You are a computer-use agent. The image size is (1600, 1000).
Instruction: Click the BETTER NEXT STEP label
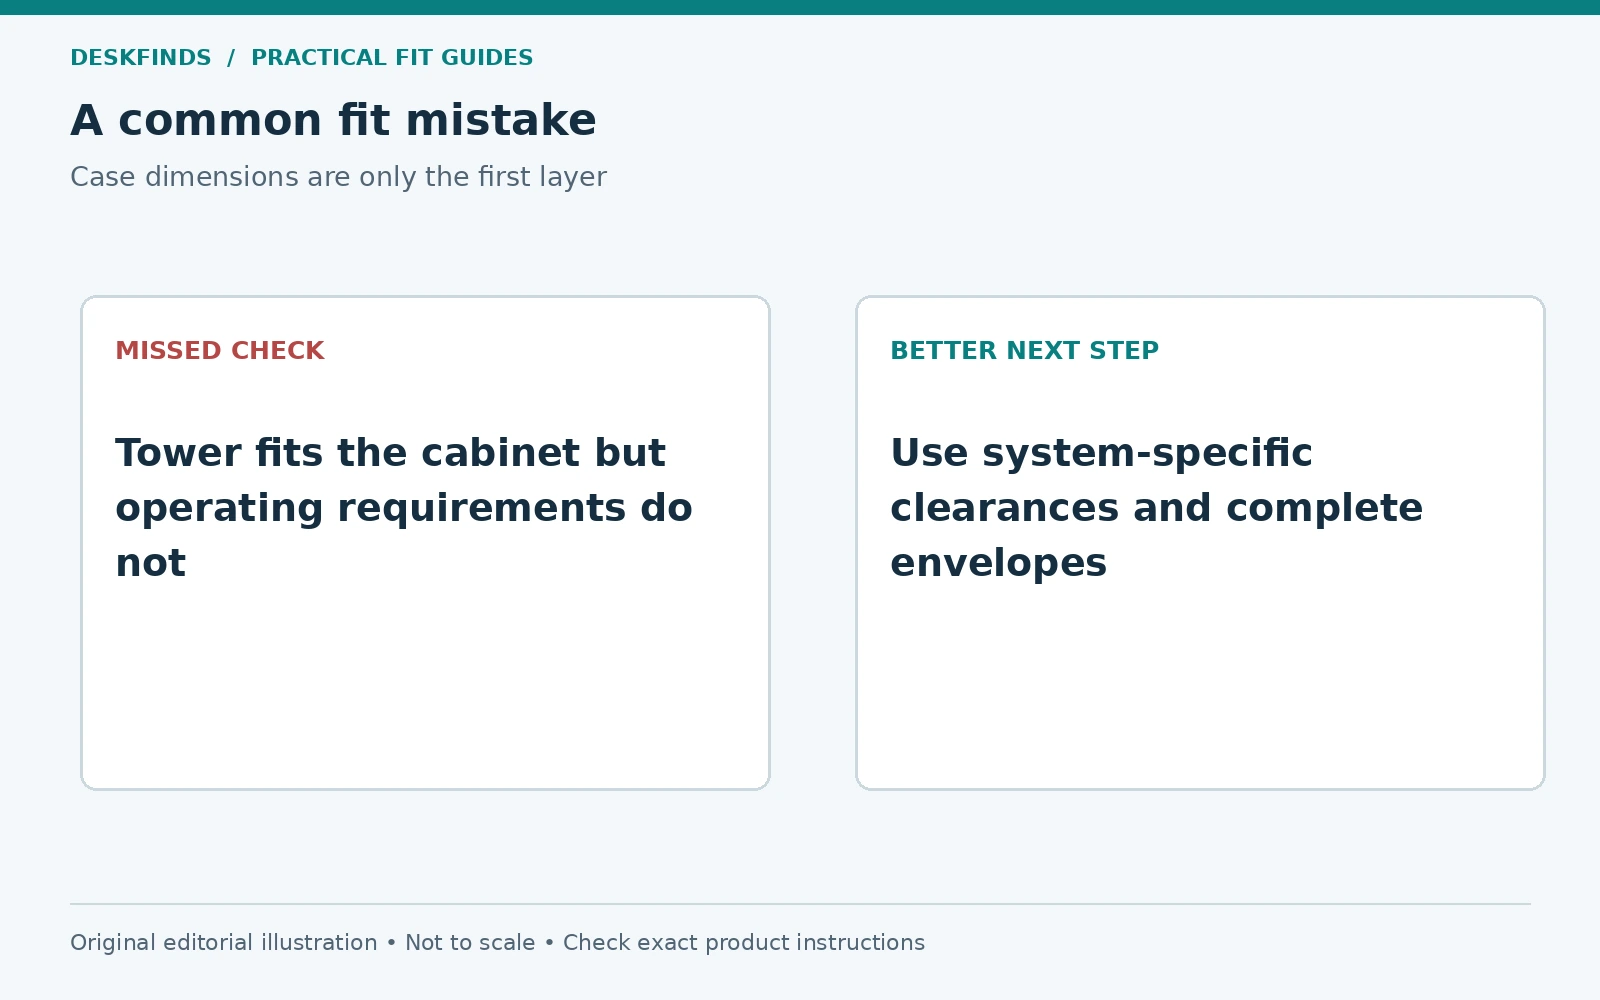point(1025,351)
